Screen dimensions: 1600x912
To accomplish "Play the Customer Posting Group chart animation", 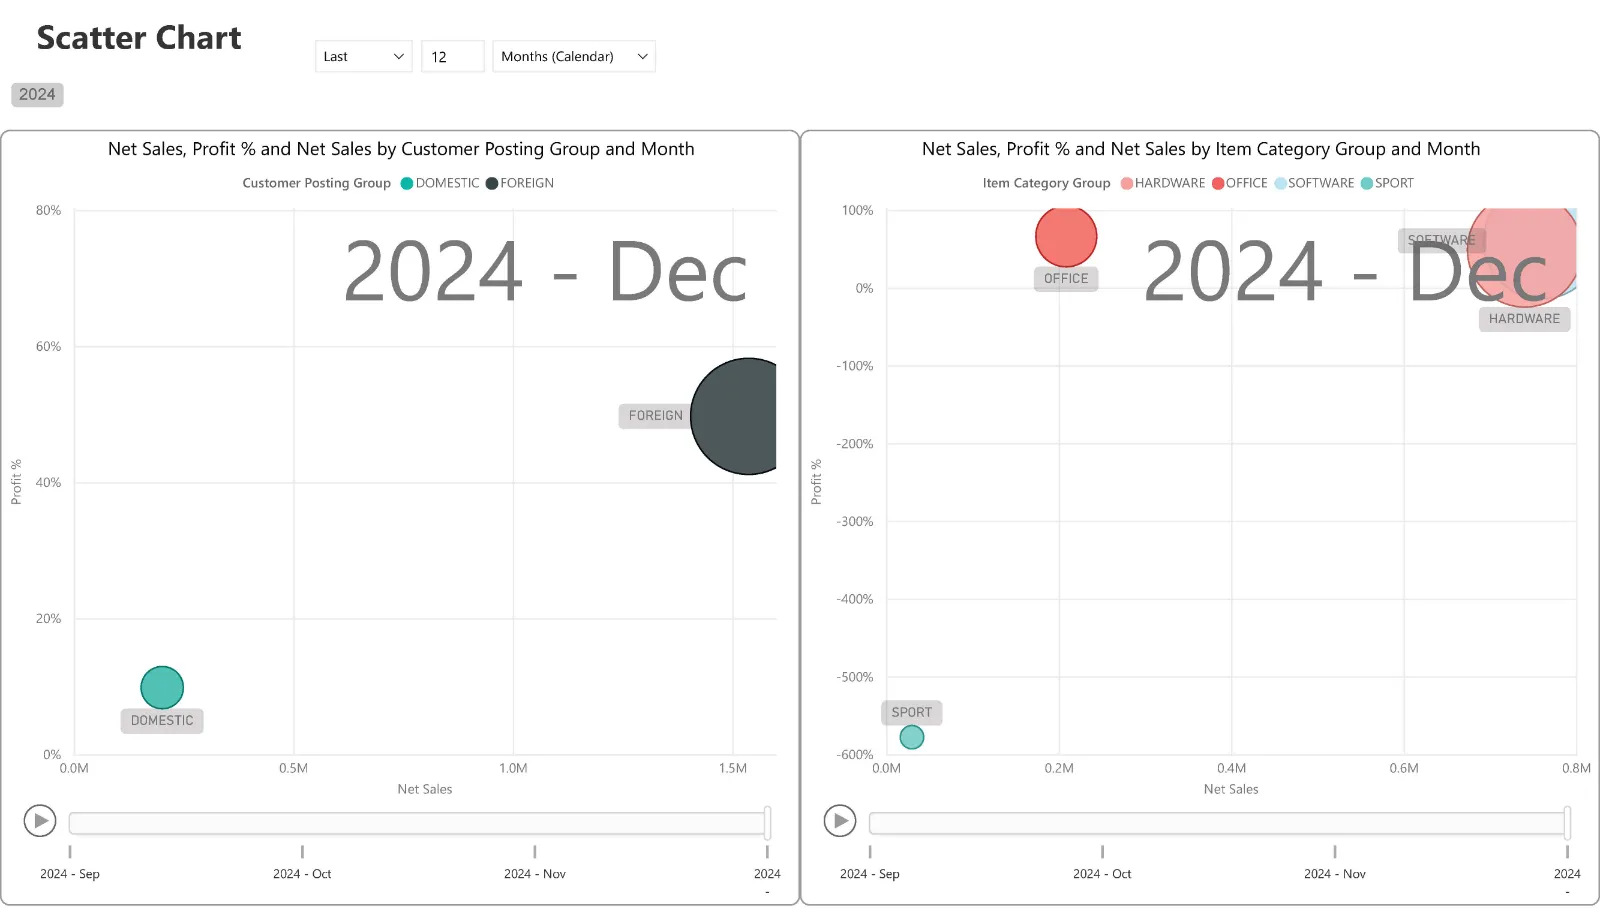I will [x=40, y=821].
